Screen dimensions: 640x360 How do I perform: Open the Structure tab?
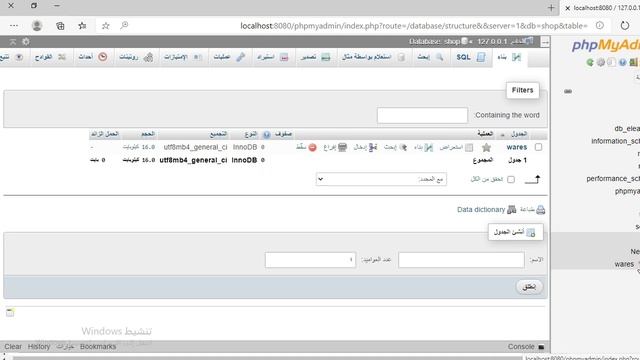coord(509,57)
